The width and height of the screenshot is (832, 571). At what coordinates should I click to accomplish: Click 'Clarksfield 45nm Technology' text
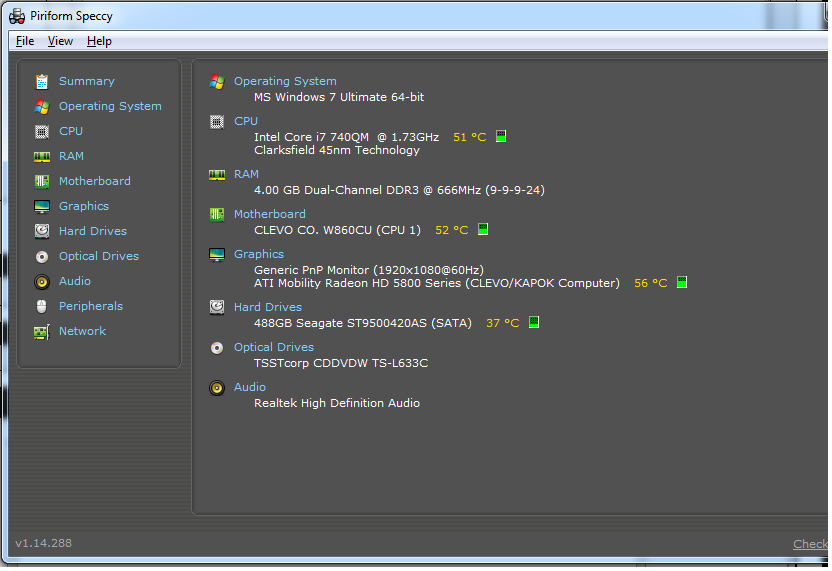(x=336, y=150)
